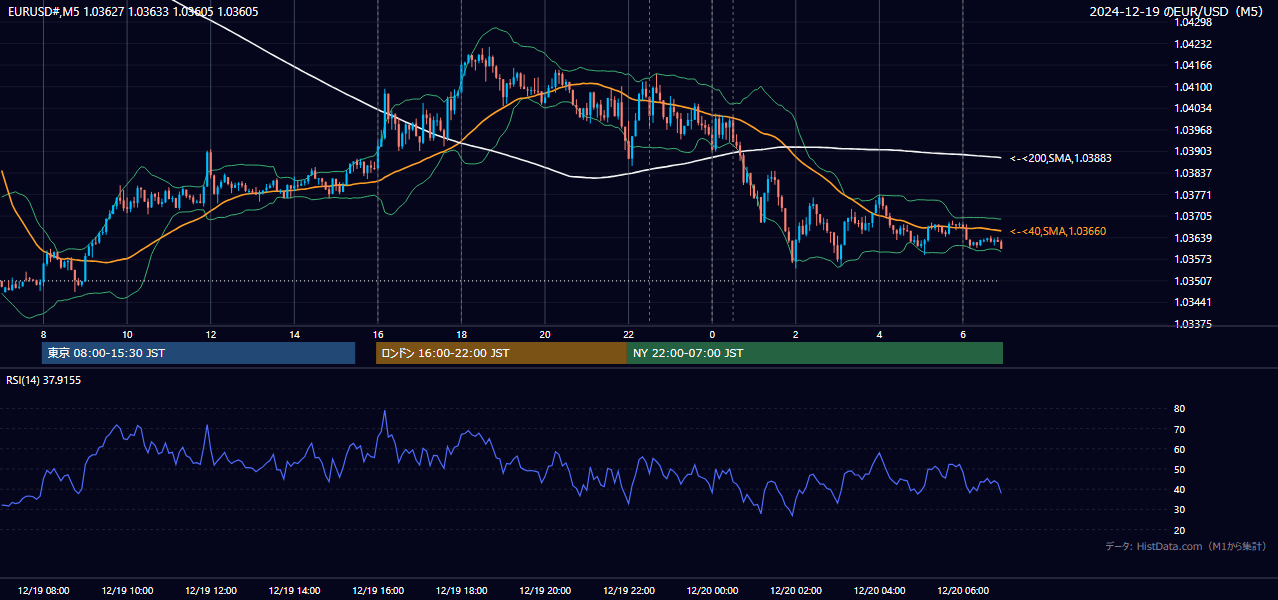Click hour tick 20 under price chart

[x=545, y=334]
